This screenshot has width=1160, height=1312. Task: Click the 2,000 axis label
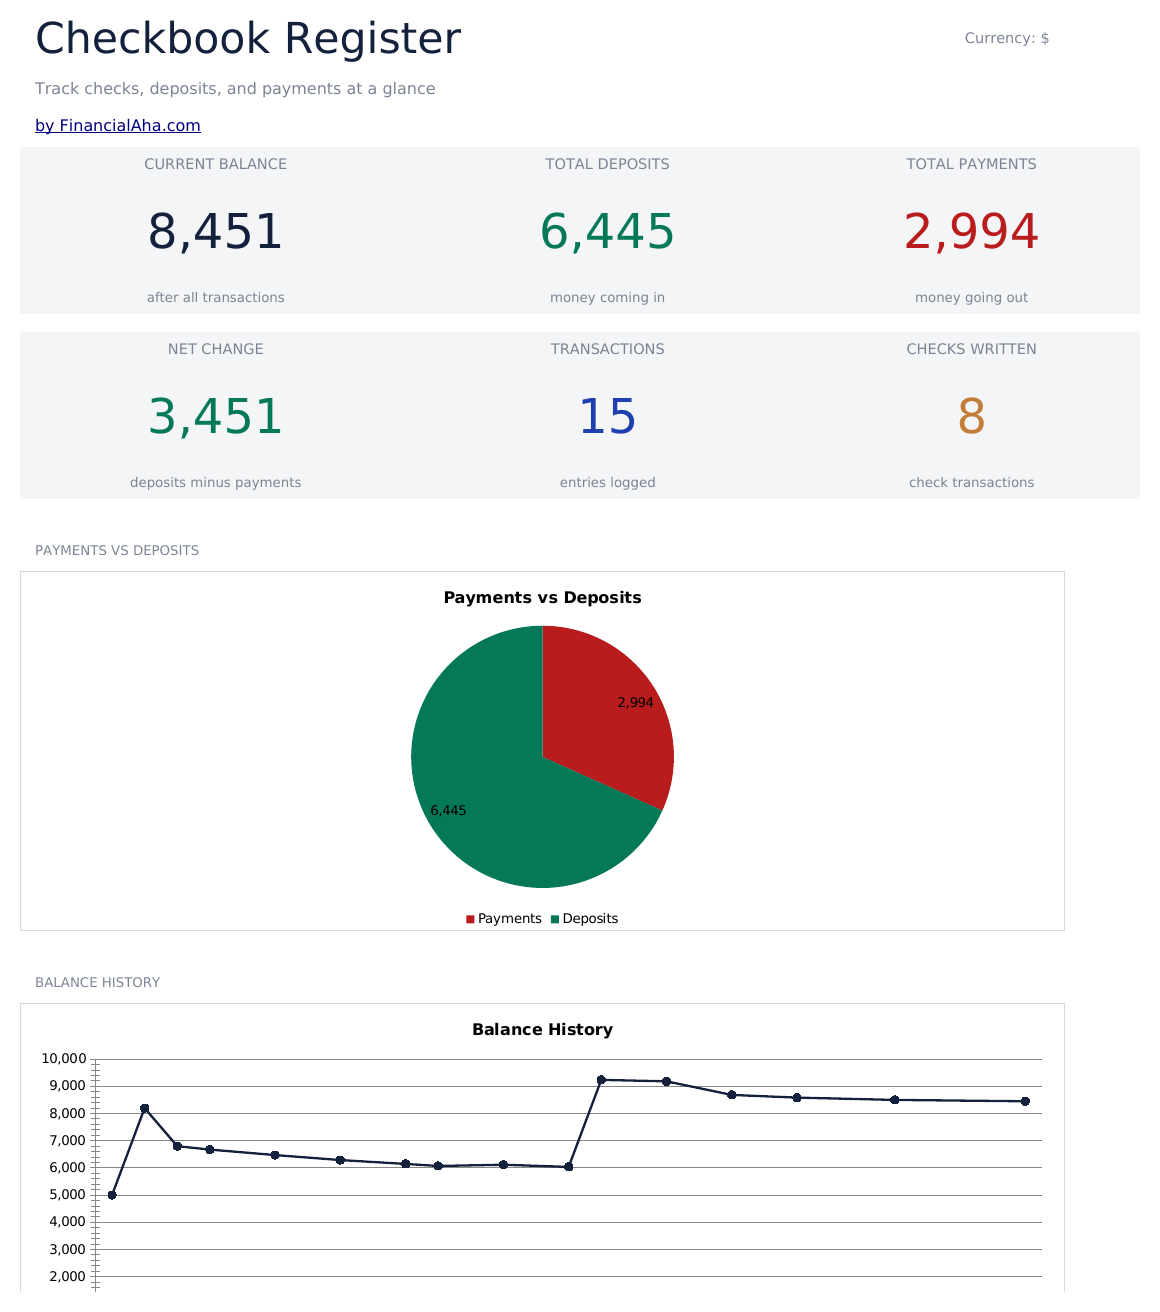click(x=67, y=1276)
